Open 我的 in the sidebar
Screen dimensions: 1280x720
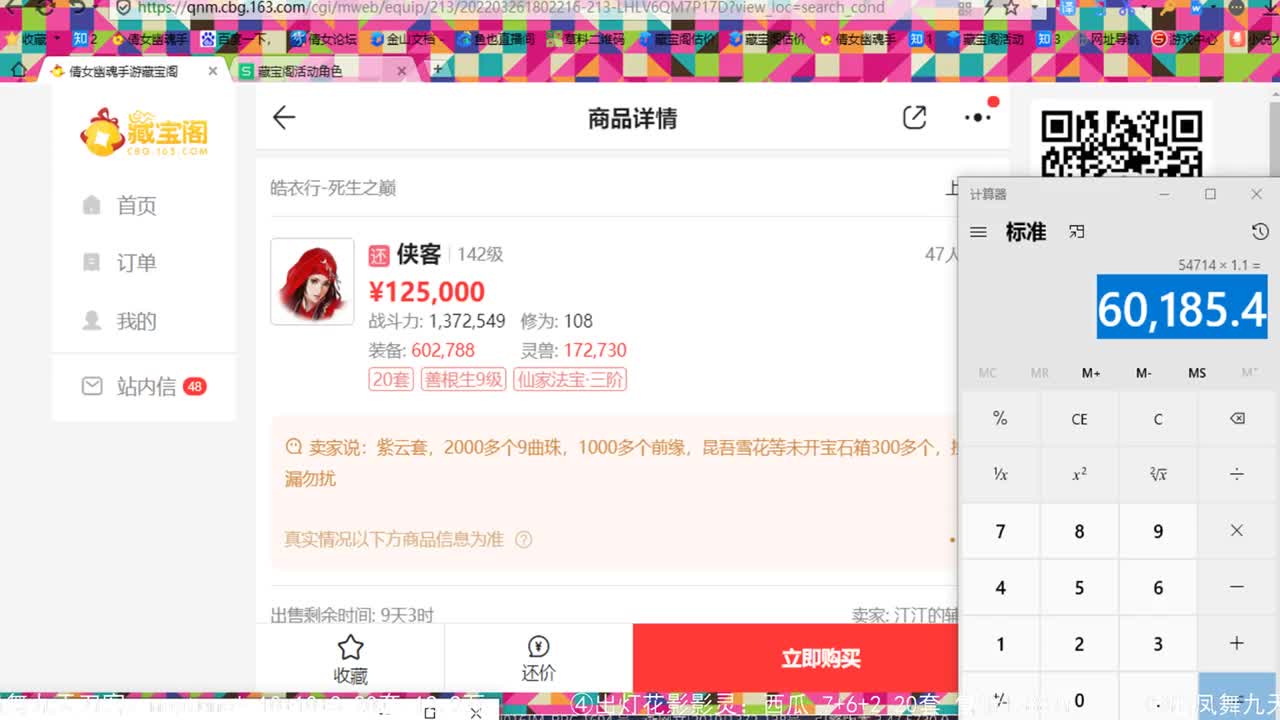119,321
